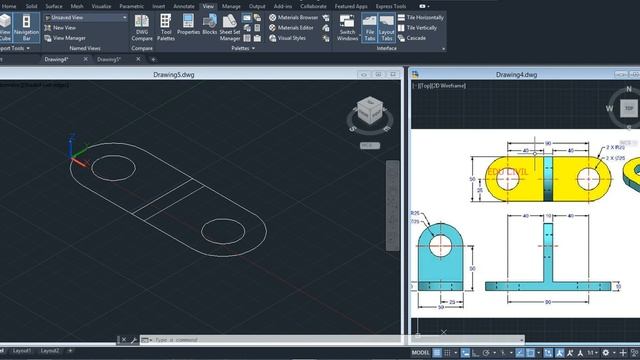
Task: Toggle snap mode in status bar
Action: point(448,353)
